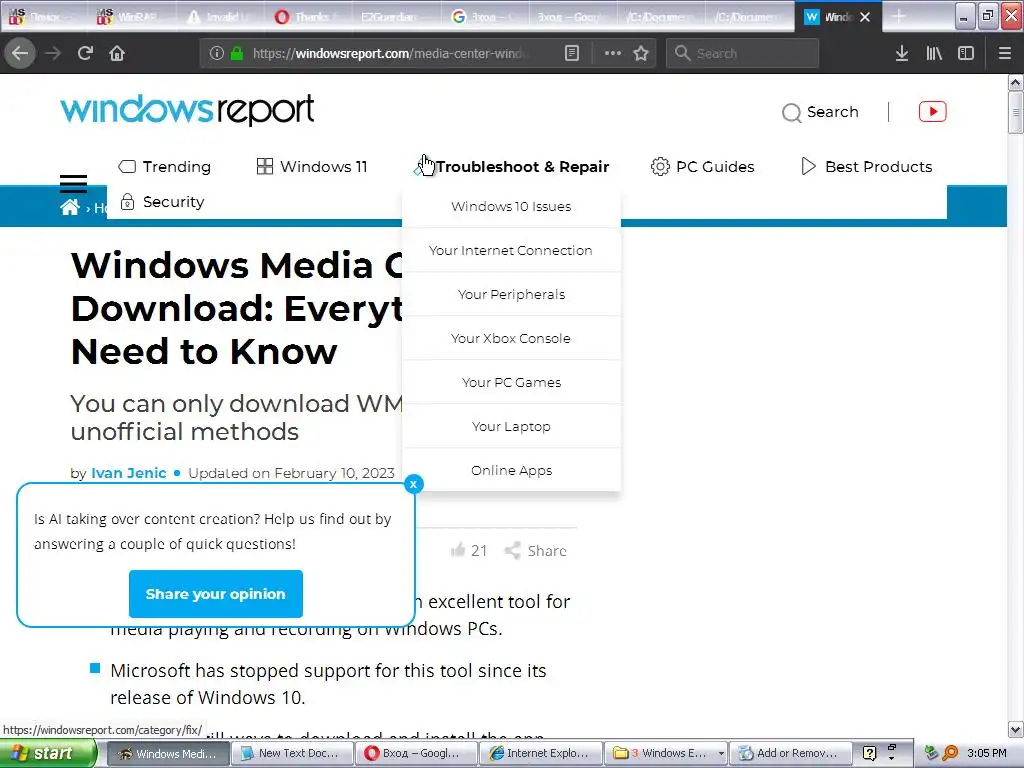This screenshot has height=768, width=1024.
Task: Click the page scrollbar up arrow
Action: pos(1016,82)
